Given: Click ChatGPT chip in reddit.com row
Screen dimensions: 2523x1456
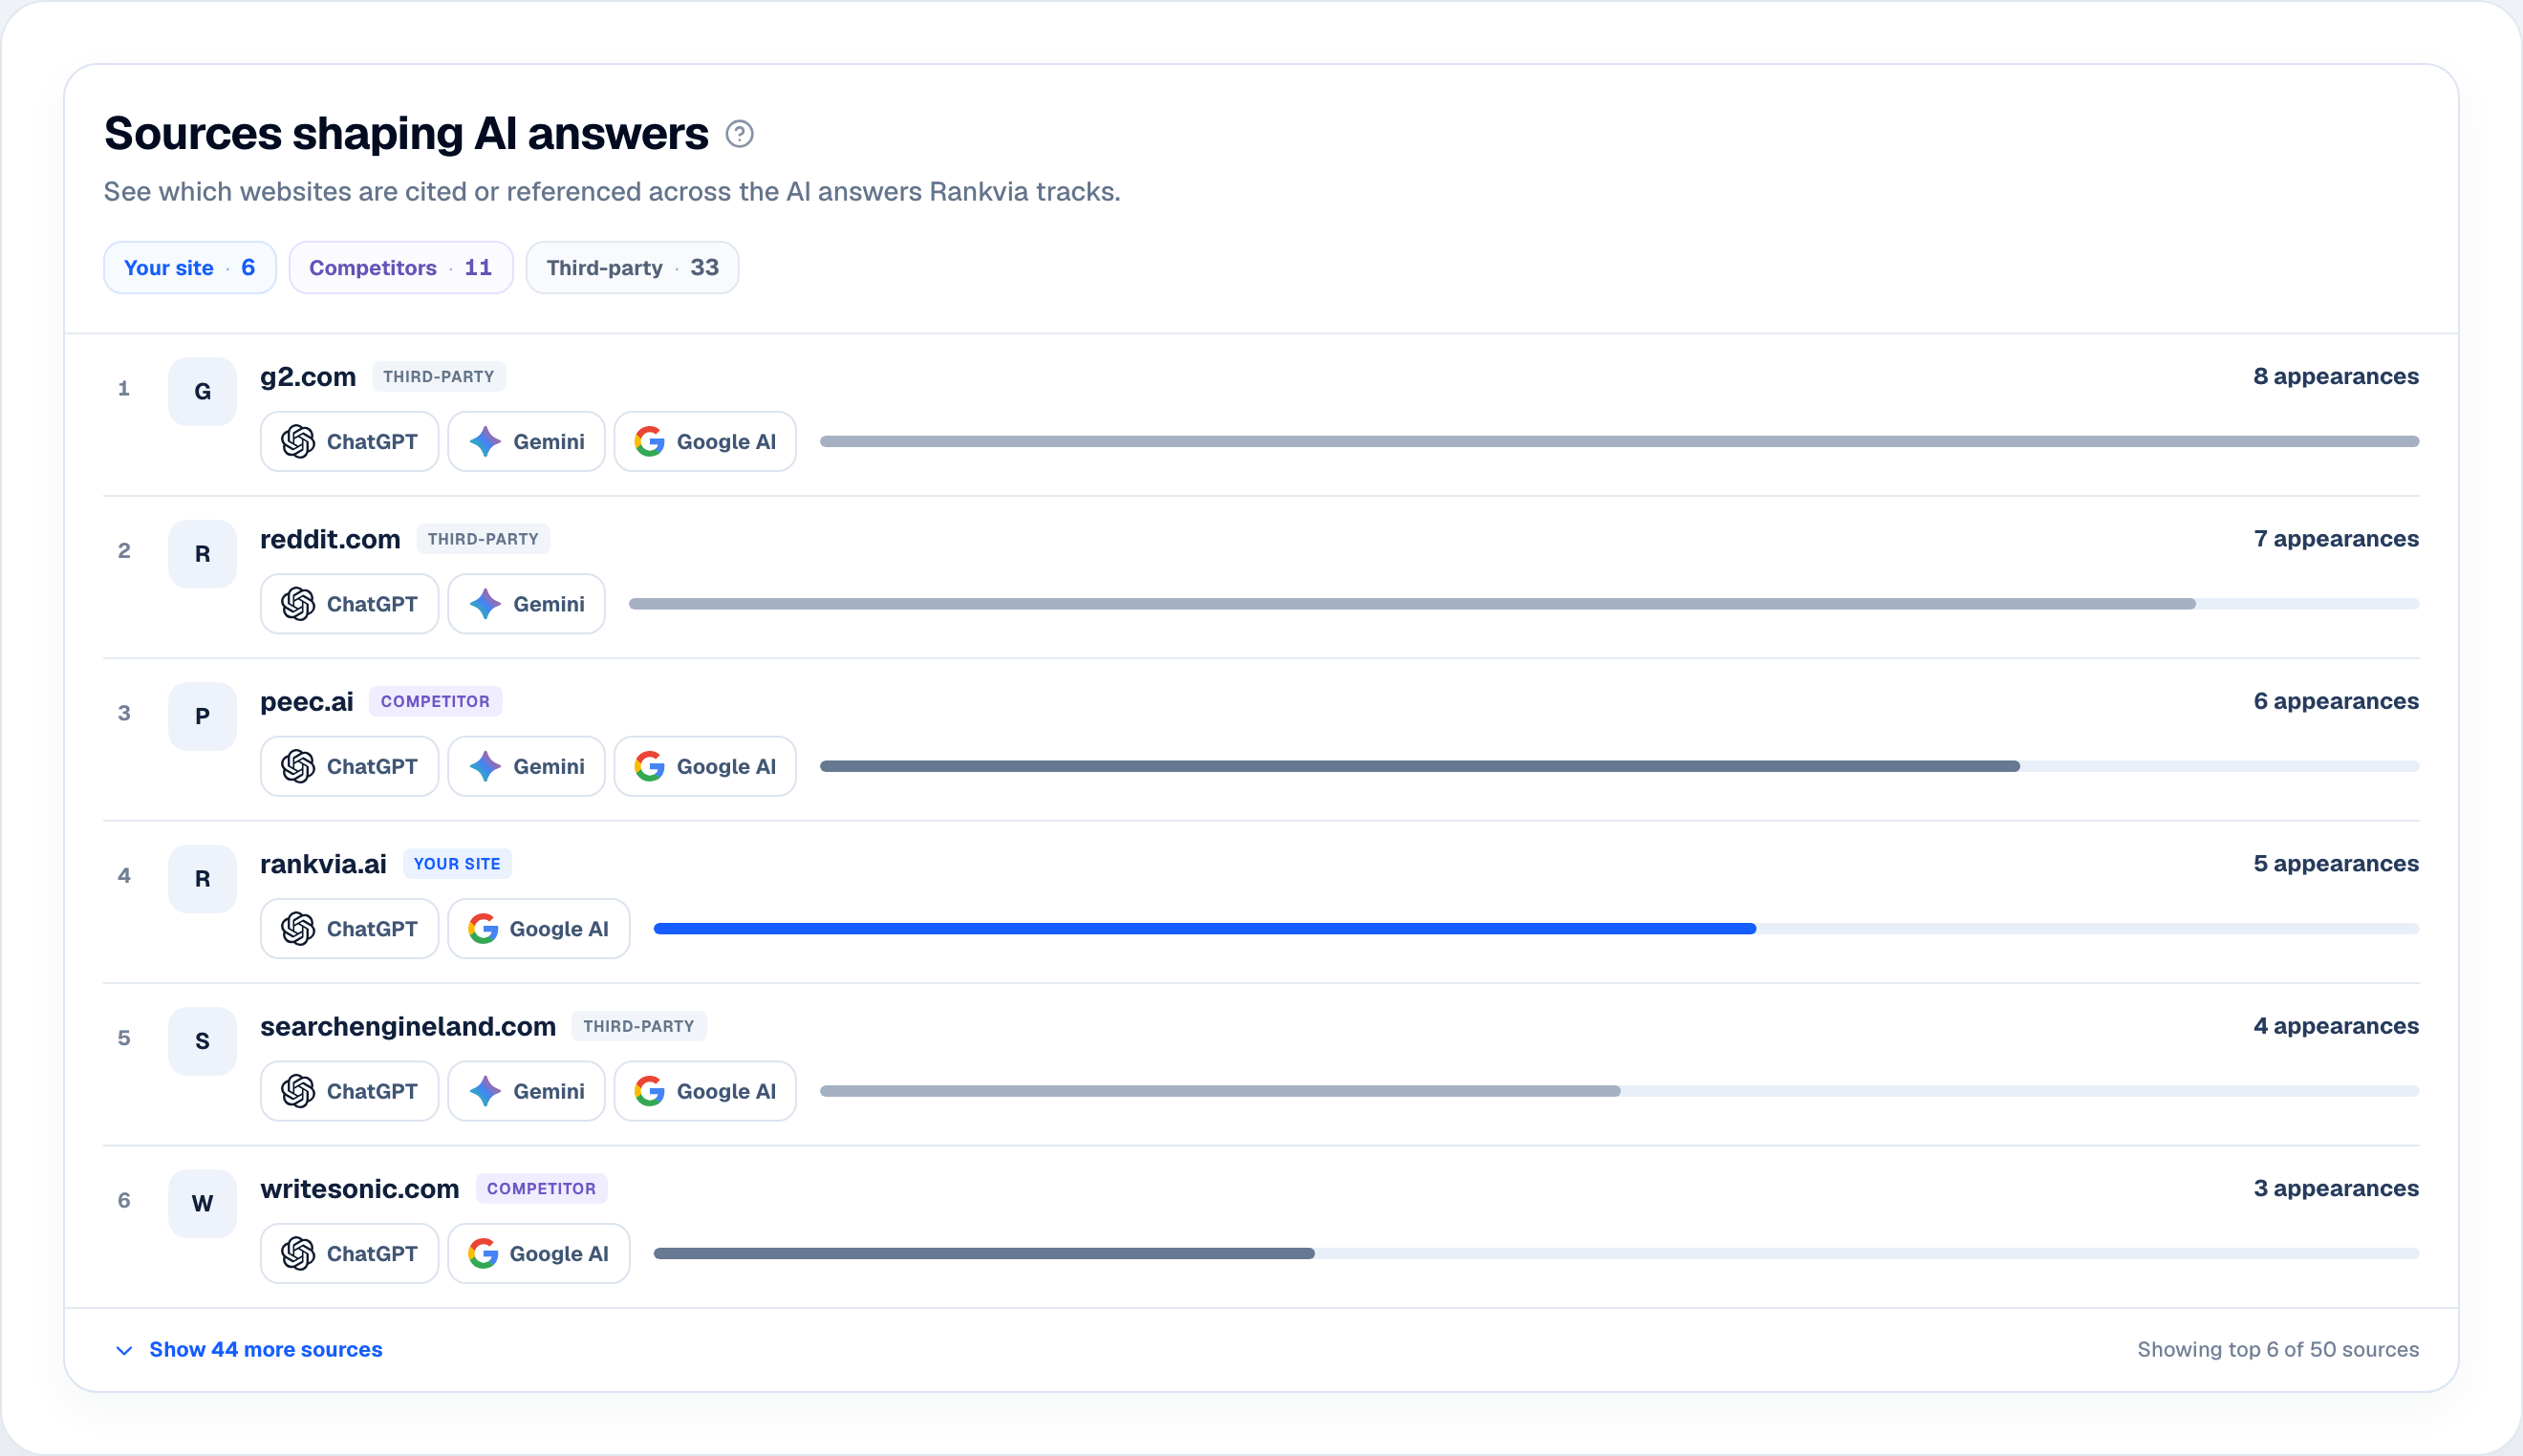Looking at the screenshot, I should coord(349,604).
